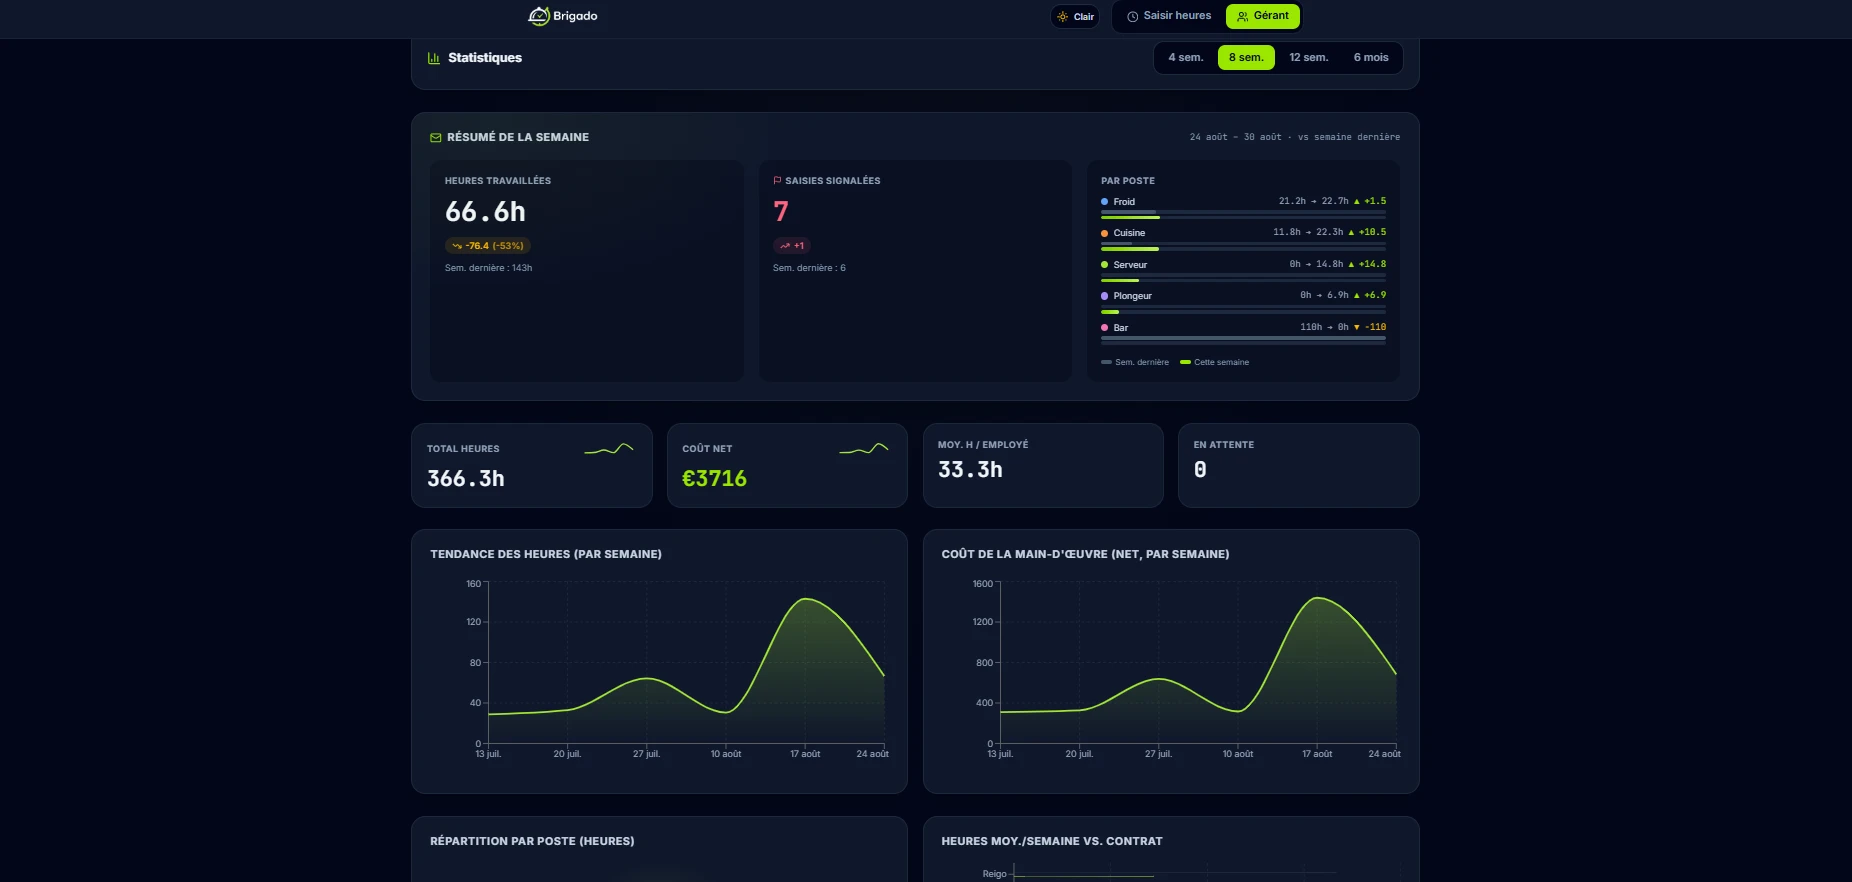The height and width of the screenshot is (882, 1852).
Task: Click the Sem. dernière legend entry
Action: 1135,362
